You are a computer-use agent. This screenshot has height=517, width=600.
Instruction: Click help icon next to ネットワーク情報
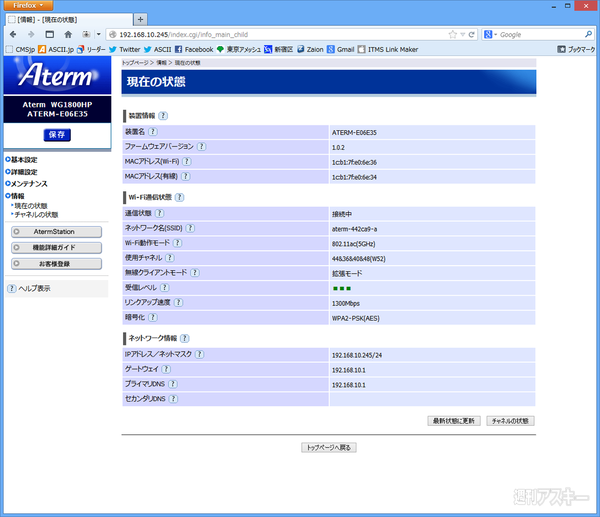click(x=185, y=338)
